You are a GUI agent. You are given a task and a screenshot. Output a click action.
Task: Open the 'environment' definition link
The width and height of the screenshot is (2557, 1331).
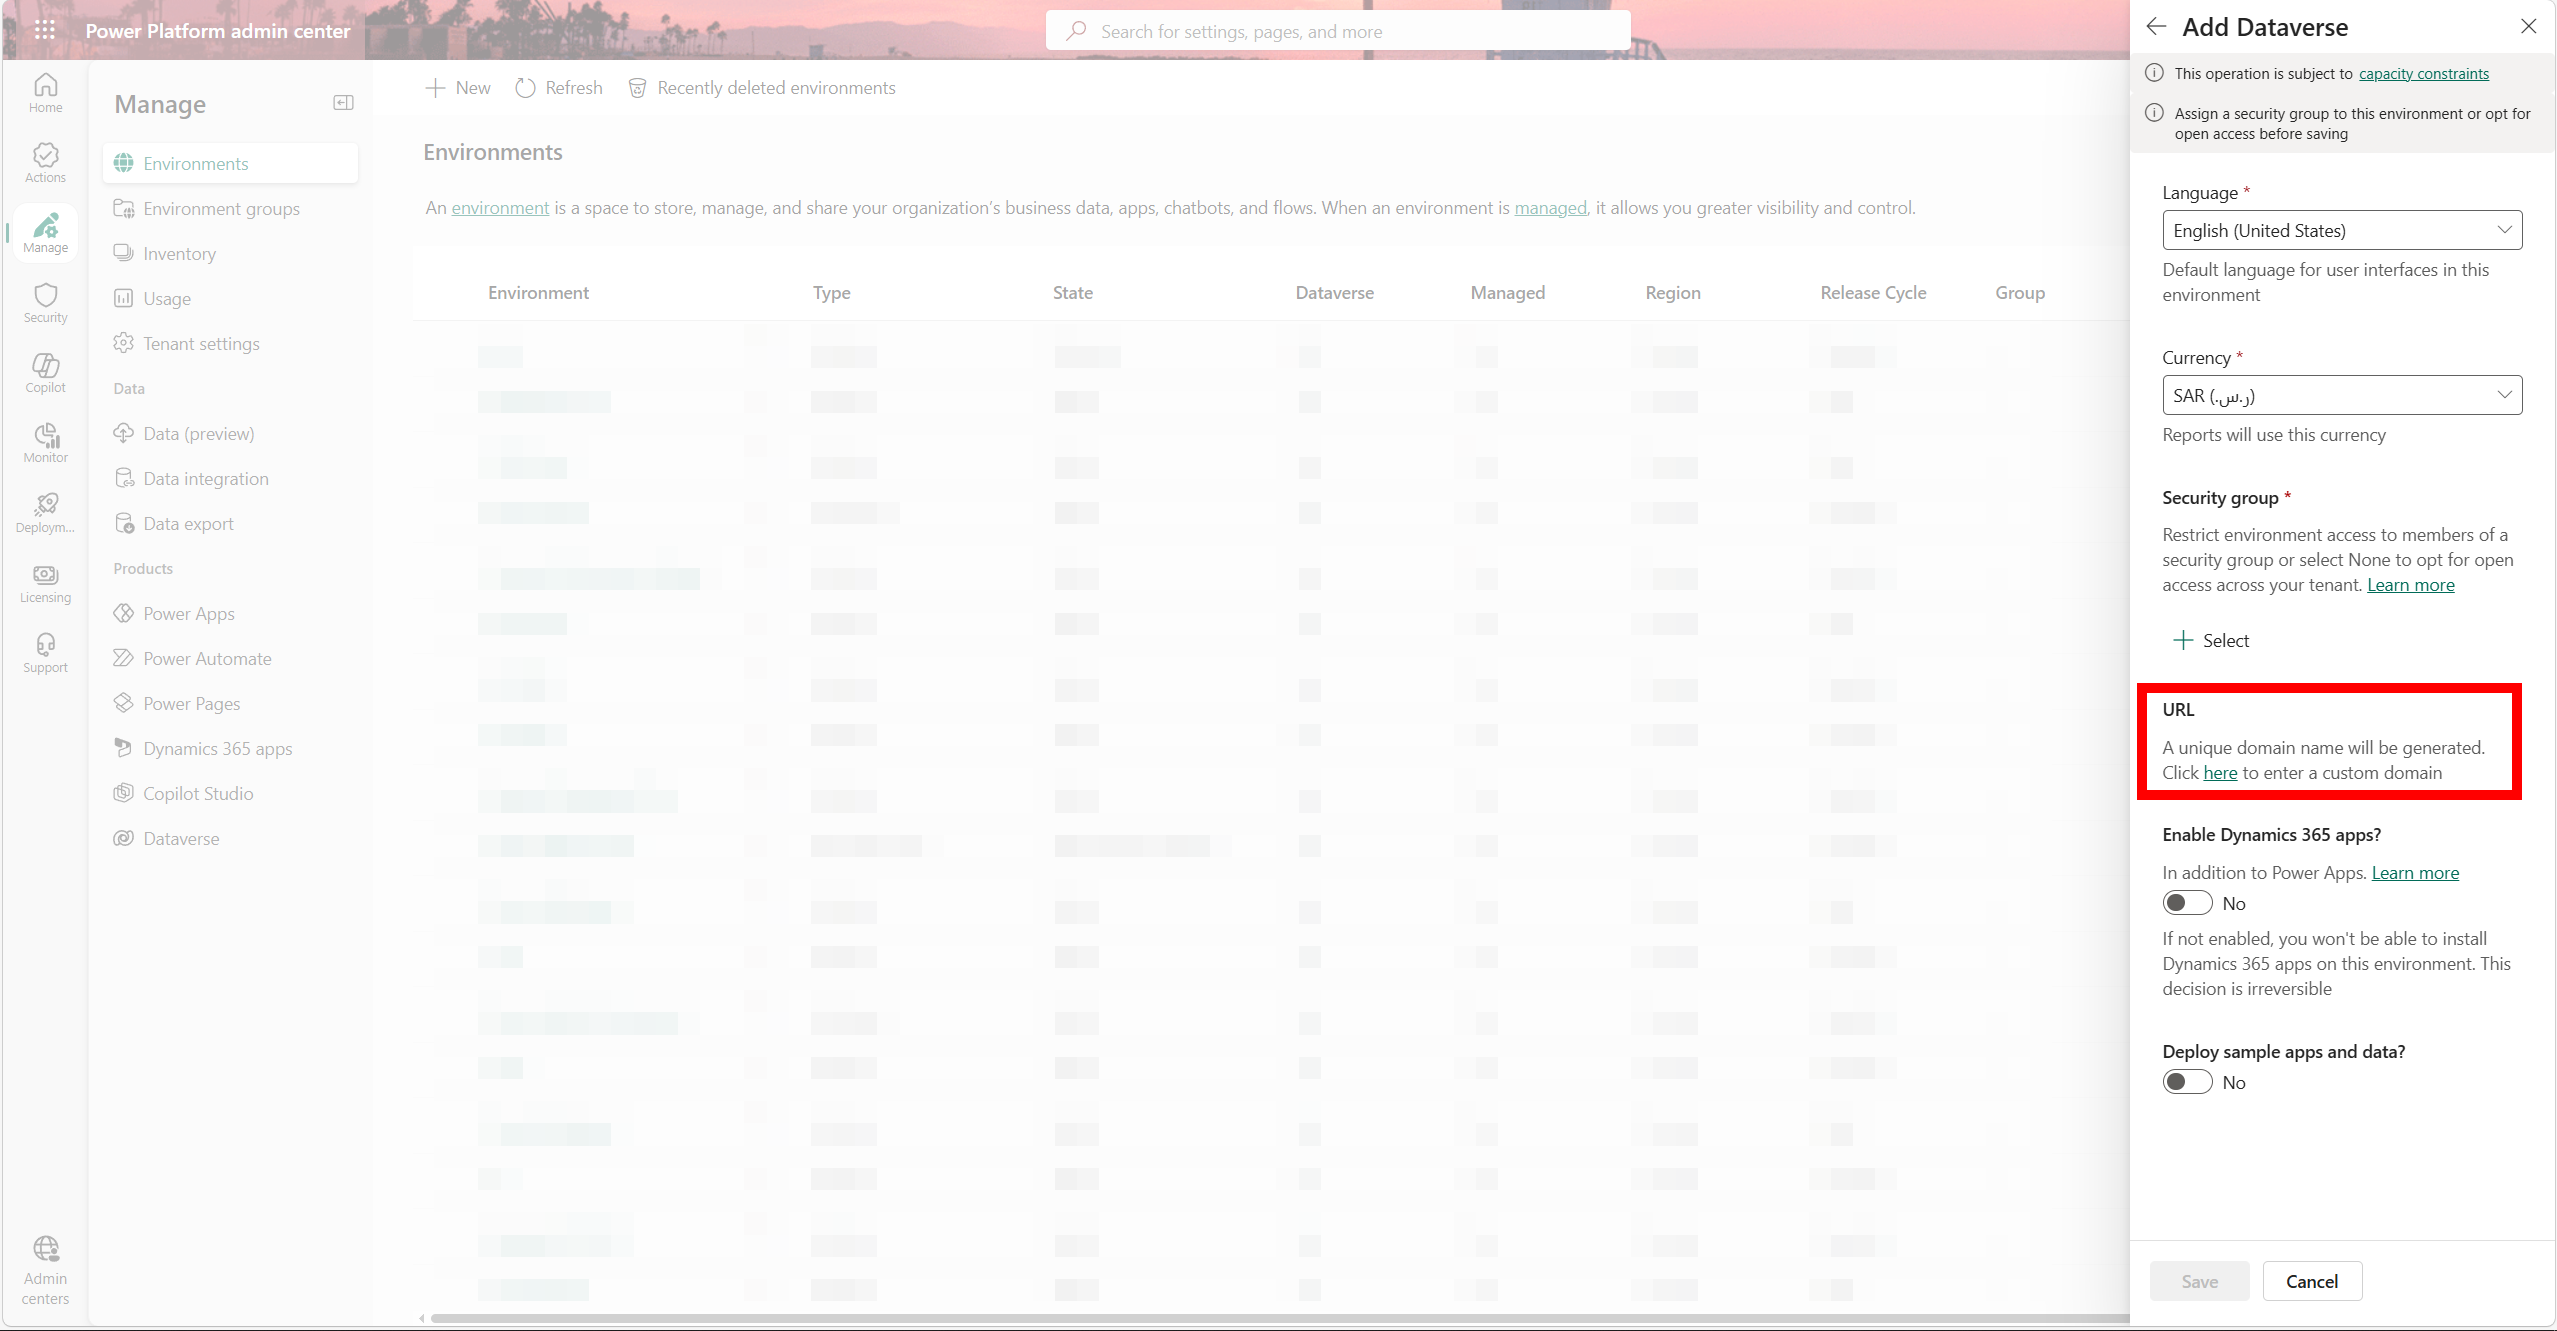coord(500,208)
